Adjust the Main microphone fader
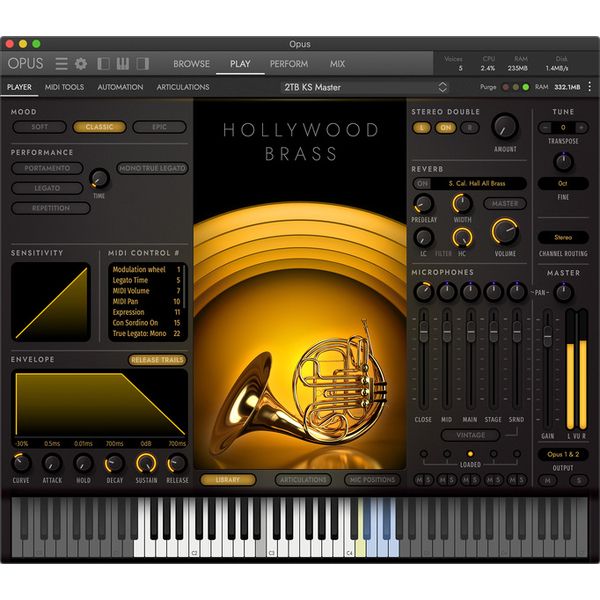600x600 pixels. (x=470, y=331)
